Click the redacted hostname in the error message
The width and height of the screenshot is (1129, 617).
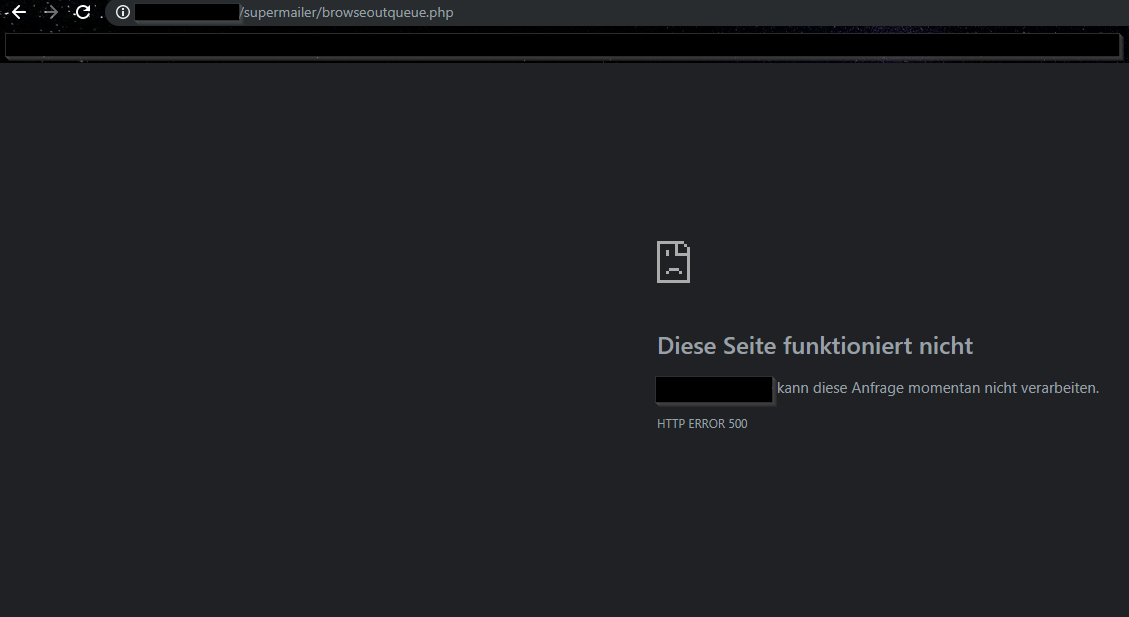click(x=714, y=389)
